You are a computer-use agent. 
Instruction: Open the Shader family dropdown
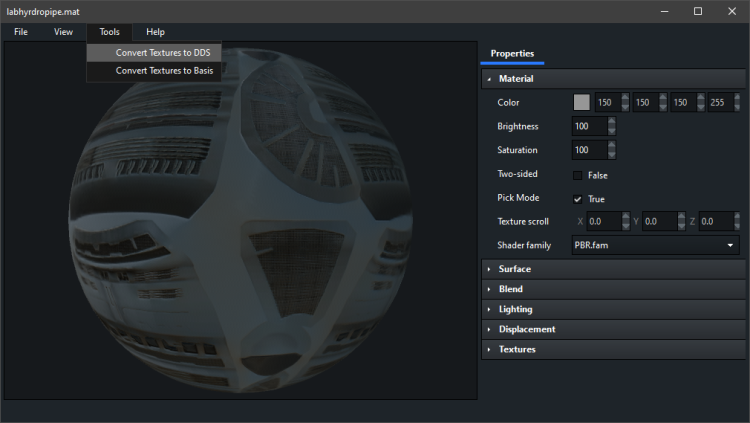655,245
